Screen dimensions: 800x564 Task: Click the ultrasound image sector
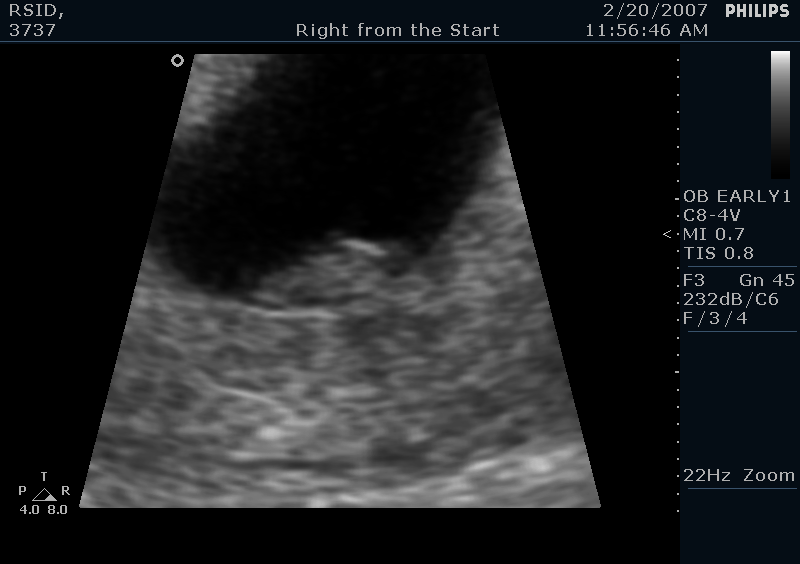[x=340, y=281]
